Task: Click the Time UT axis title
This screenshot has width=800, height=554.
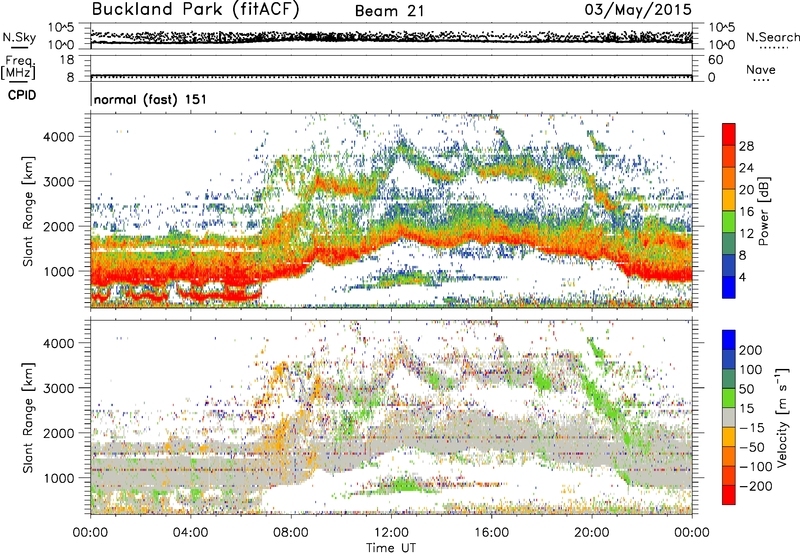Action: (391, 548)
